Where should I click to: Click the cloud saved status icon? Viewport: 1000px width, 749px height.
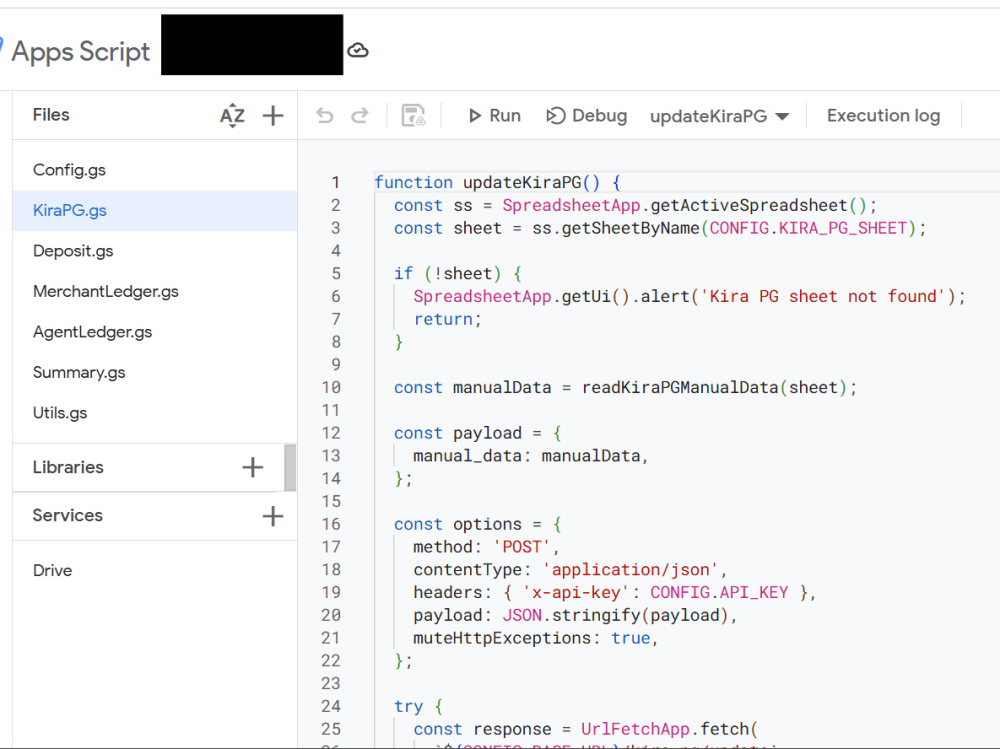tap(358, 50)
